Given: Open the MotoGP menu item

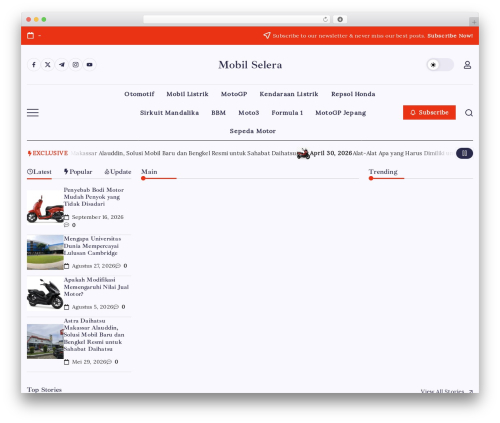Looking at the screenshot, I should (x=234, y=94).
